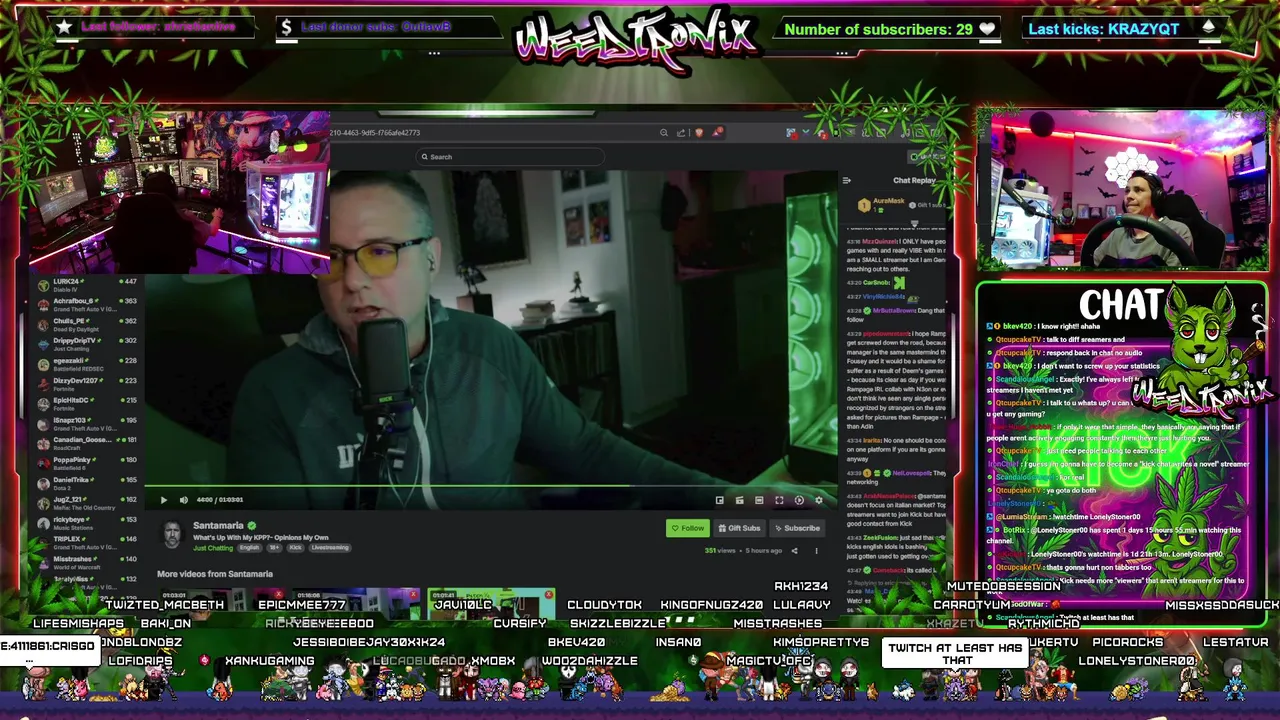Open DrippyDripTV channel in sidebar

[x=86, y=344]
